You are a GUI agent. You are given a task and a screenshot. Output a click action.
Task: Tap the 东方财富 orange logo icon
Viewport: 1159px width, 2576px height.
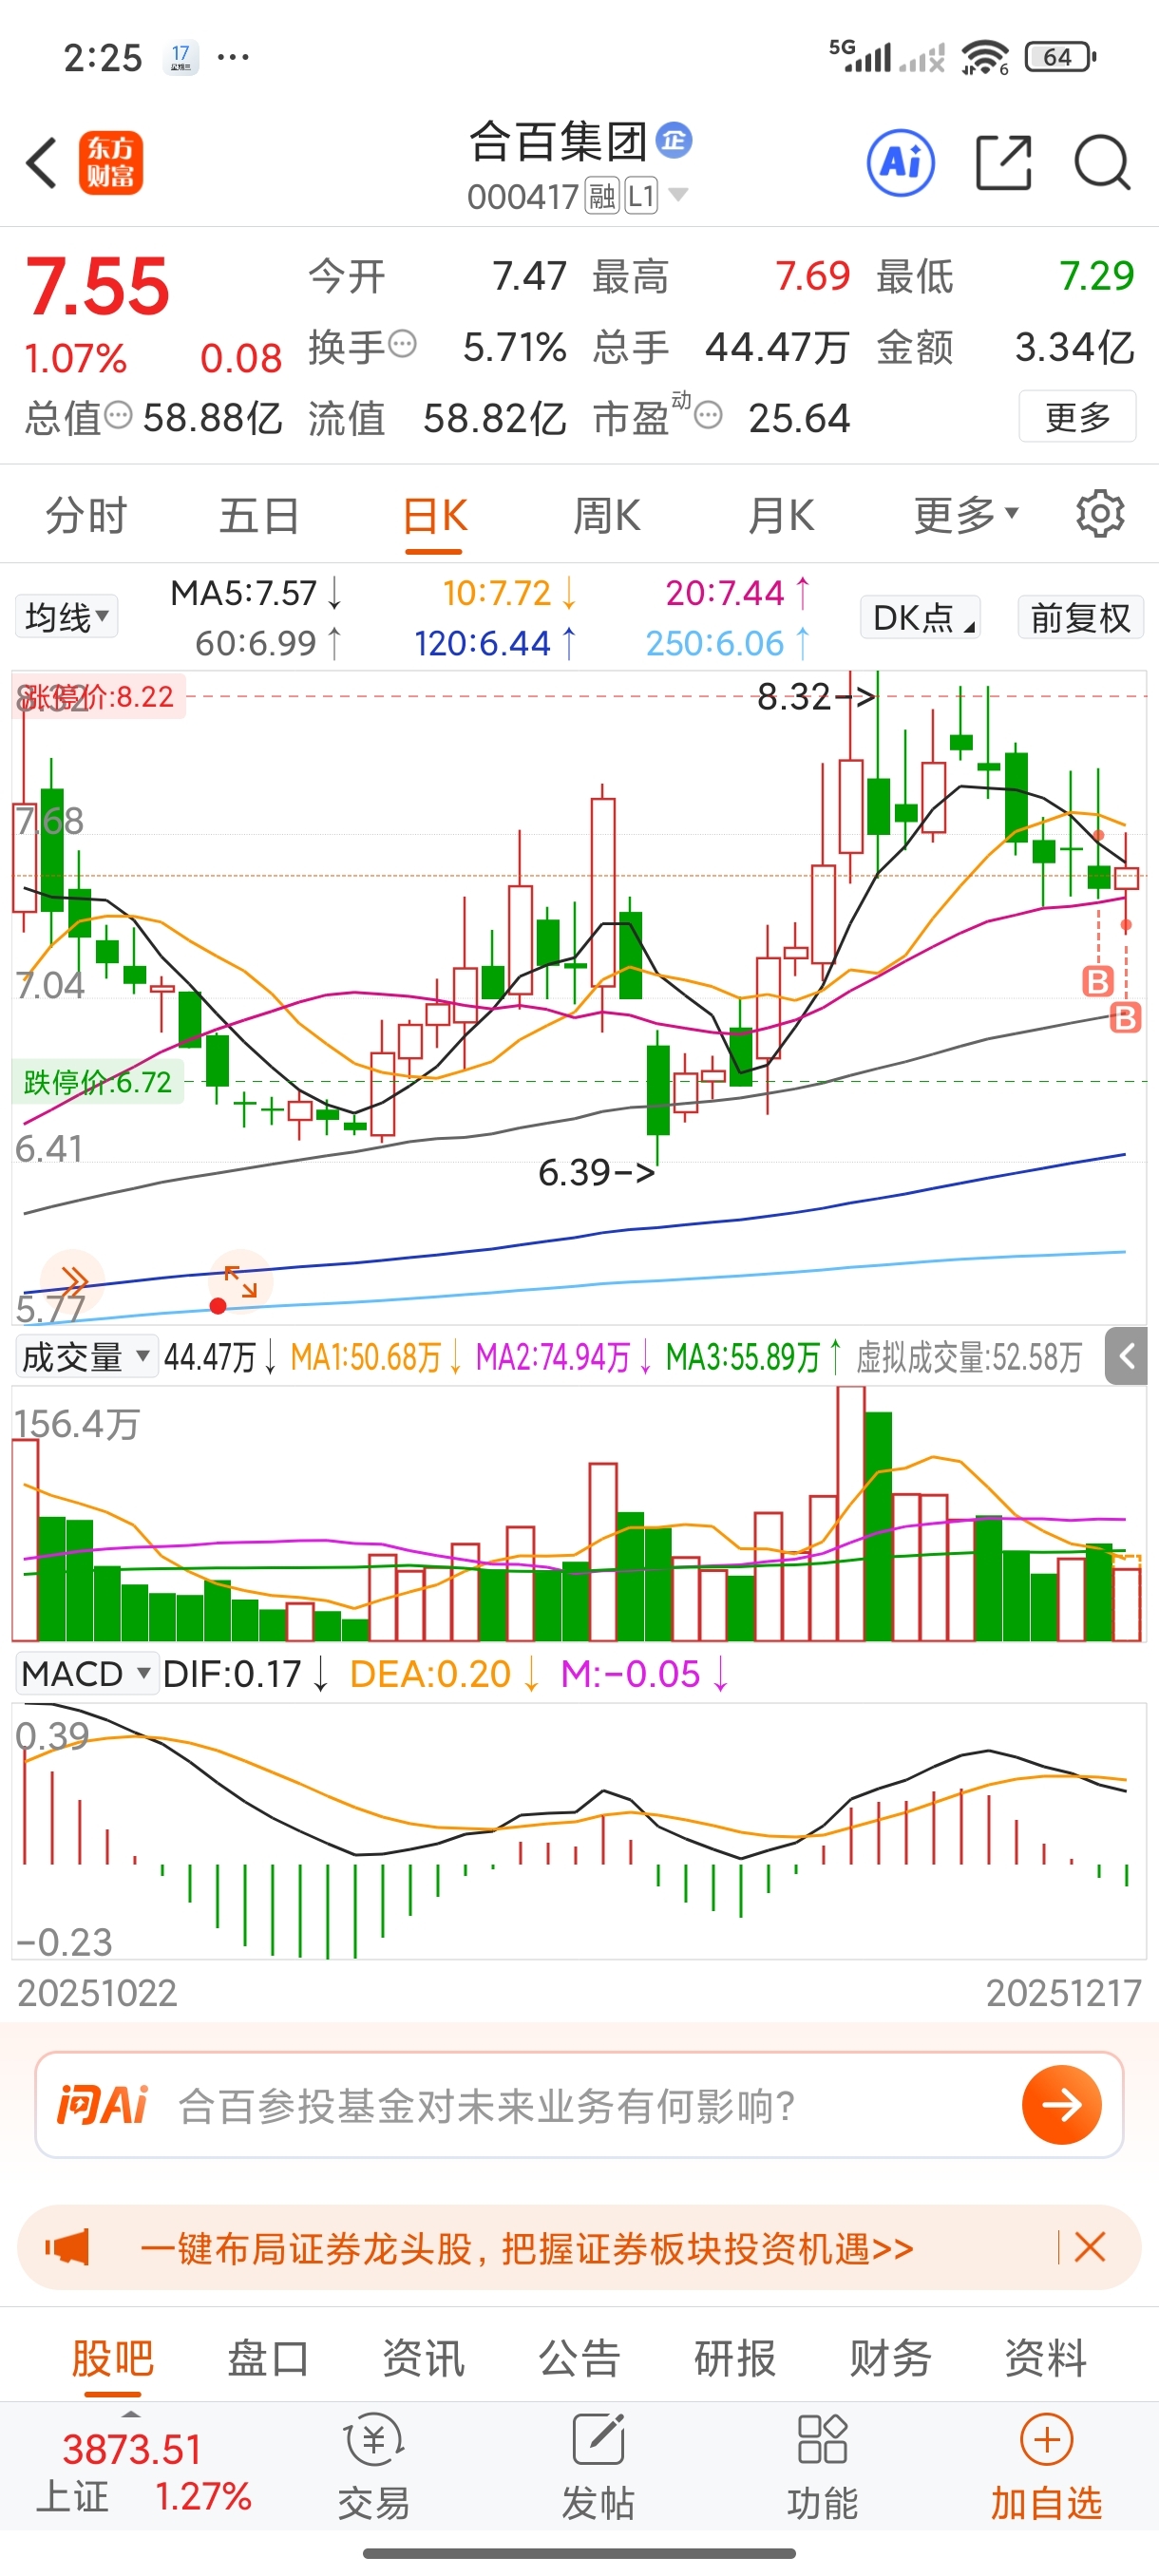(111, 162)
